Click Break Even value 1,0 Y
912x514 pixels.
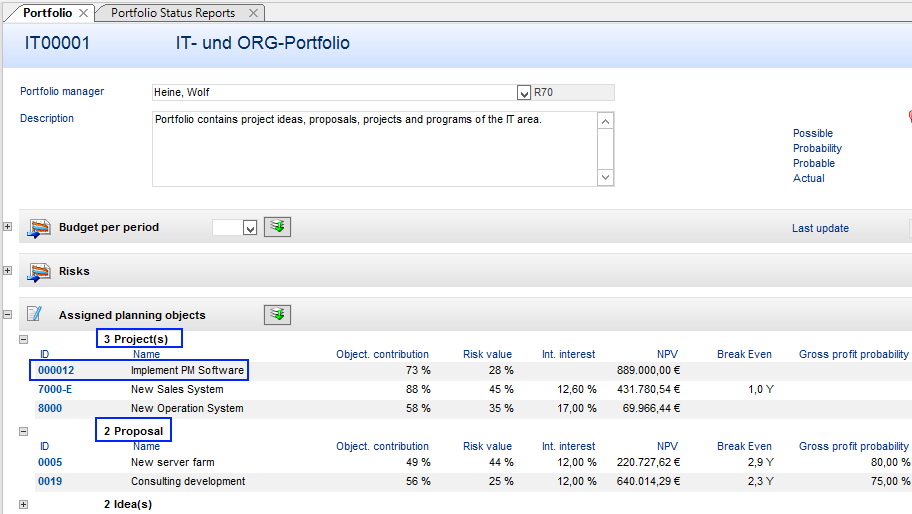(x=761, y=390)
